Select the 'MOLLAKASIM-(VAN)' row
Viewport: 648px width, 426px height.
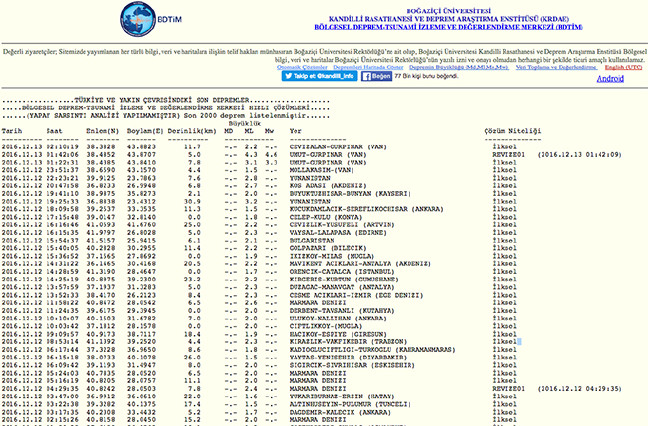(259, 170)
